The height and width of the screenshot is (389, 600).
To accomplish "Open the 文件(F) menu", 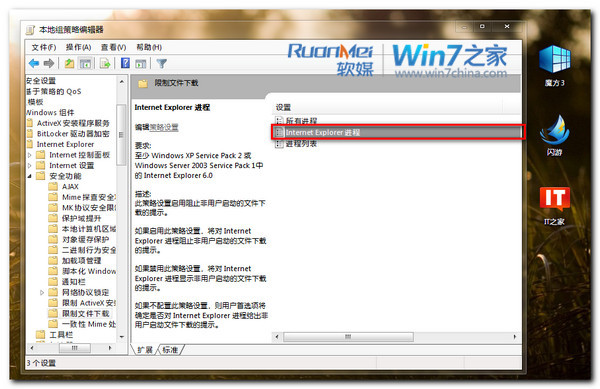I will click(x=44, y=47).
